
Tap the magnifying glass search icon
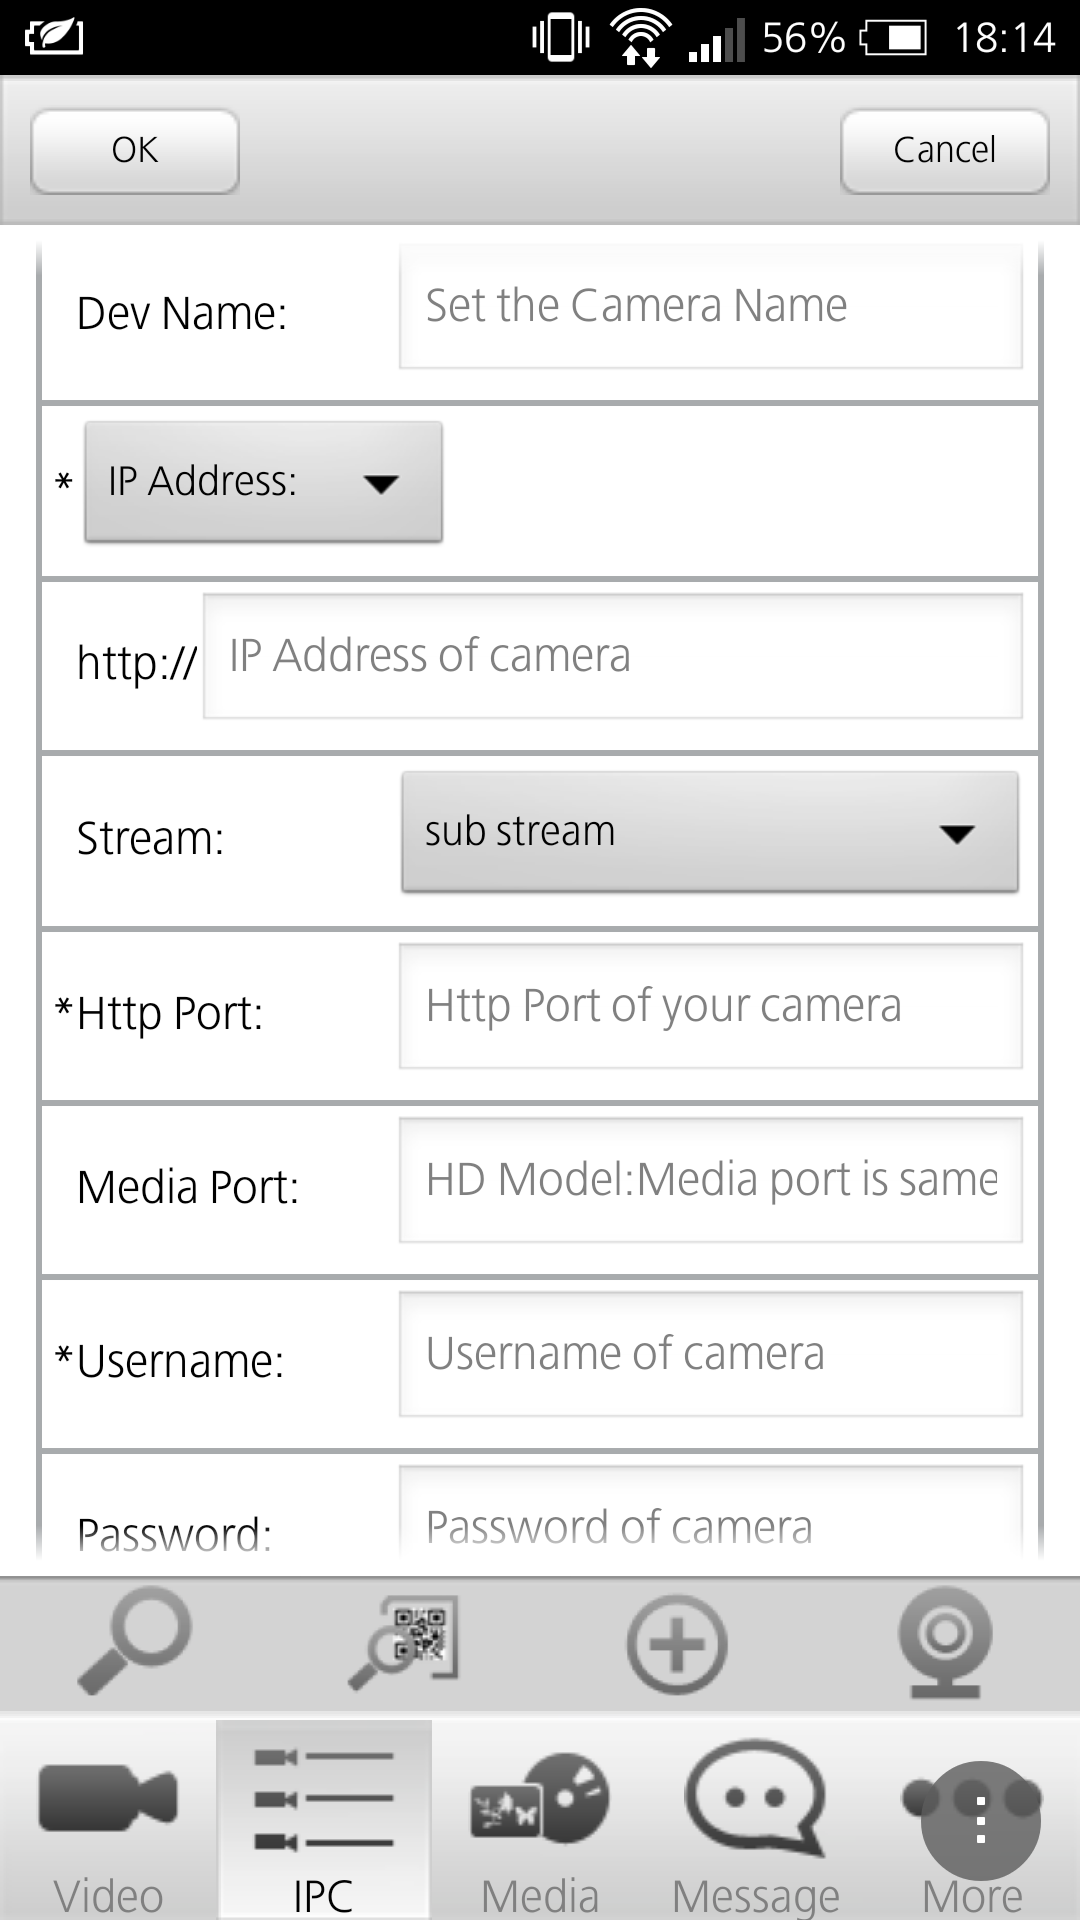coord(135,1642)
